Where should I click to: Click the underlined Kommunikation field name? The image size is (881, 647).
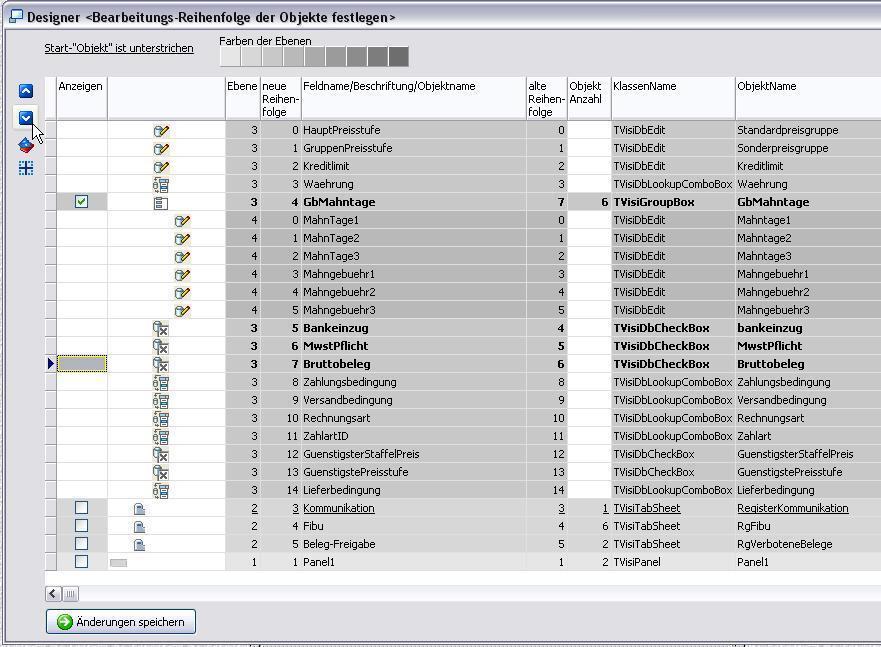pos(339,508)
